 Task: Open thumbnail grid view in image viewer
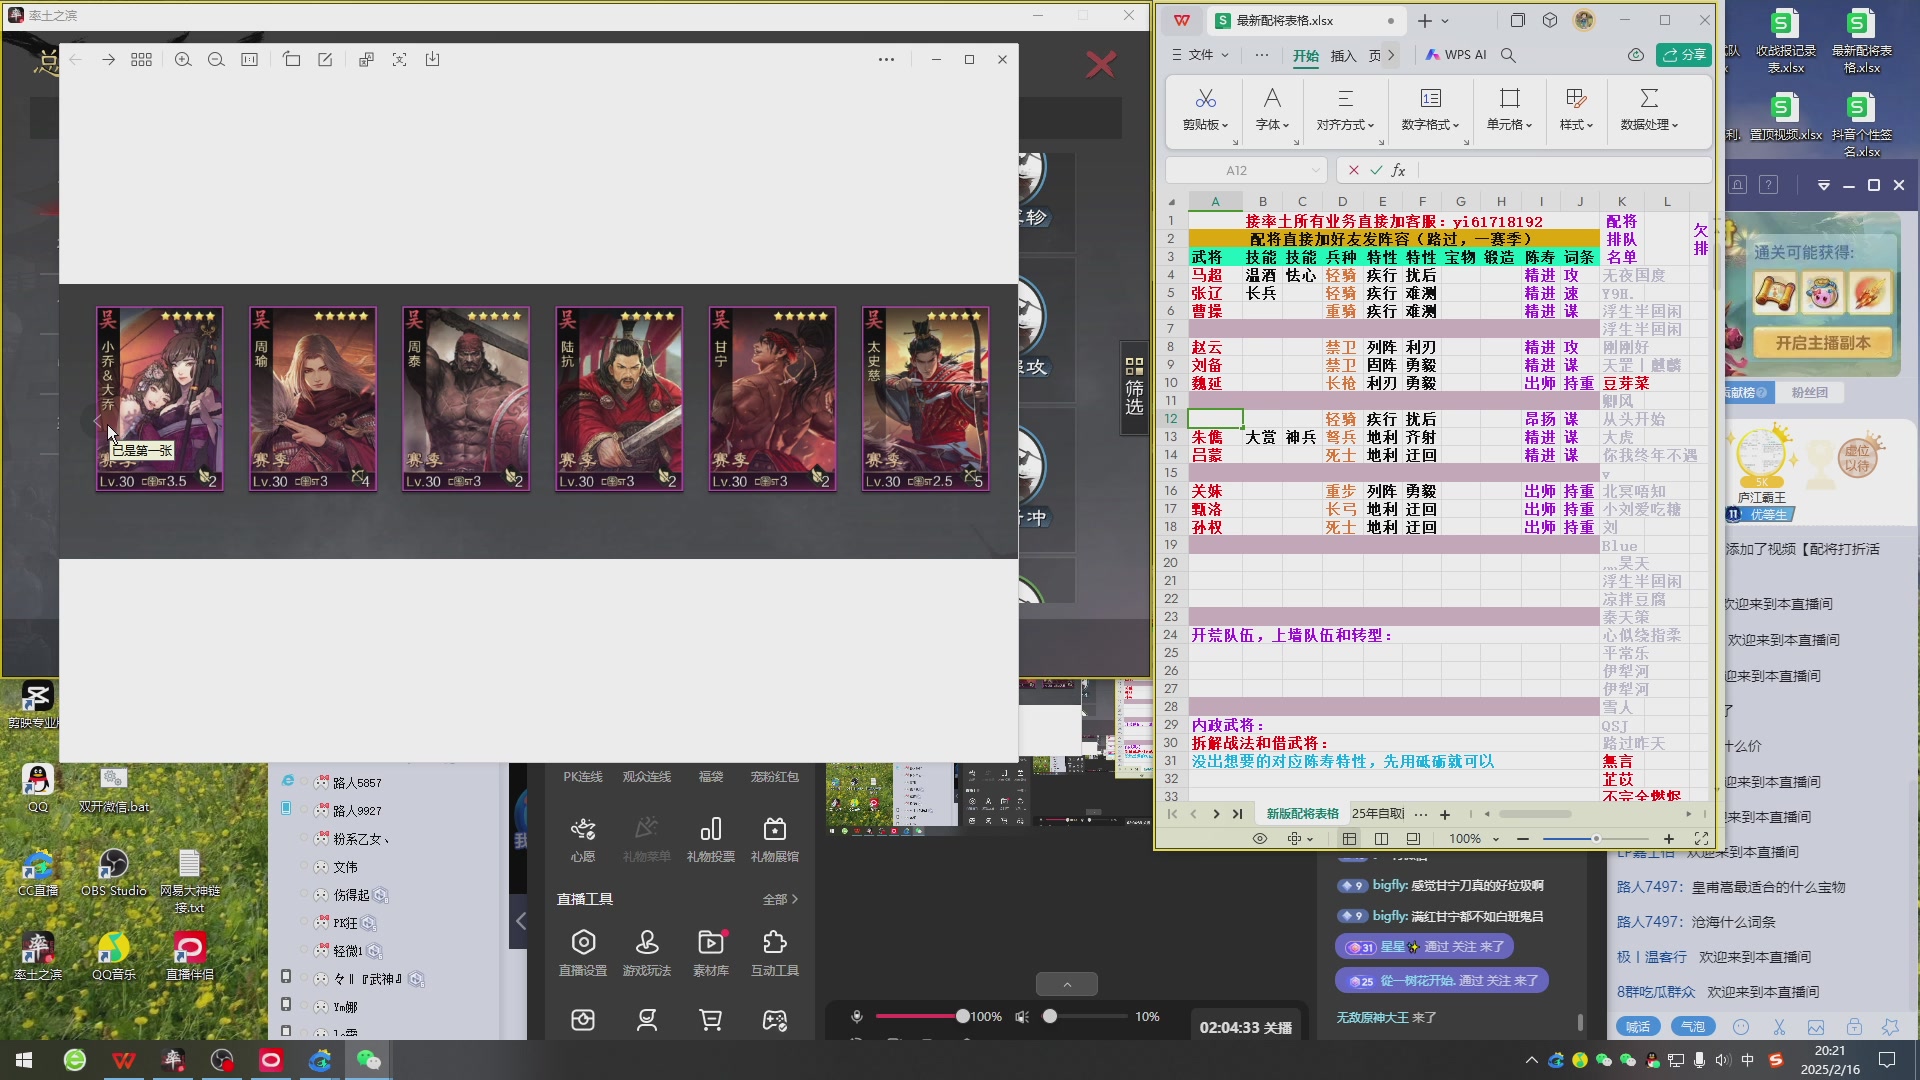pos(142,60)
